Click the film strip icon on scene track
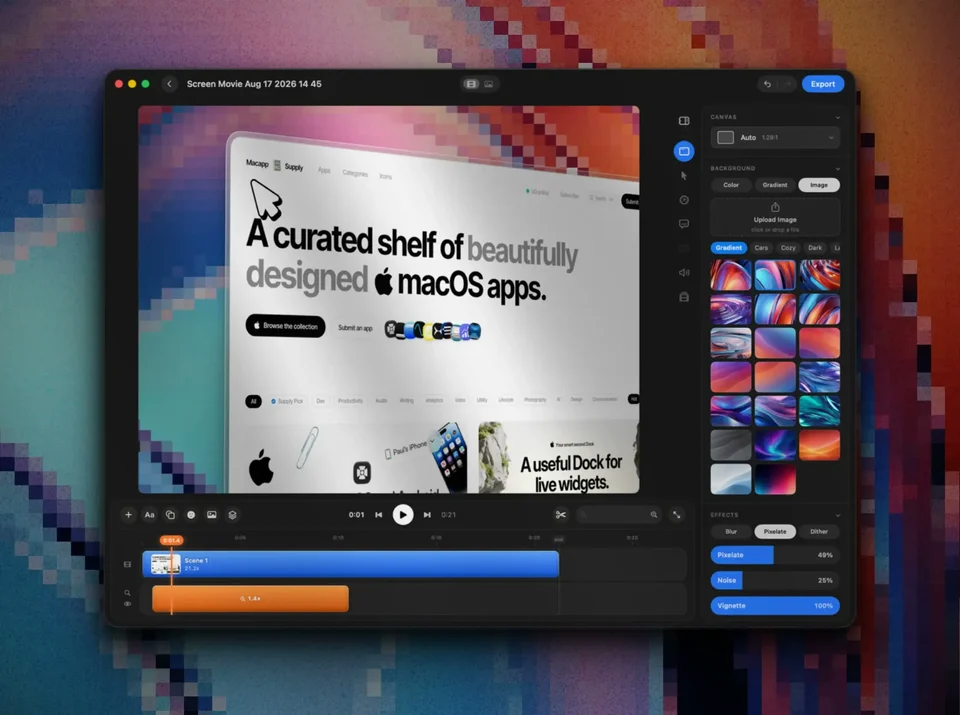This screenshot has width=960, height=715. coord(127,564)
